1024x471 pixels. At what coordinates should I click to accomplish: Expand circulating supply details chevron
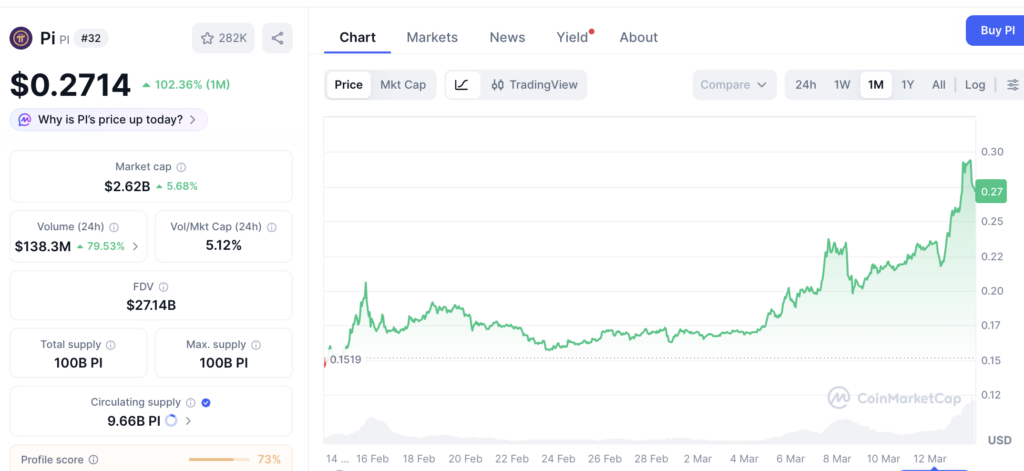pos(188,421)
